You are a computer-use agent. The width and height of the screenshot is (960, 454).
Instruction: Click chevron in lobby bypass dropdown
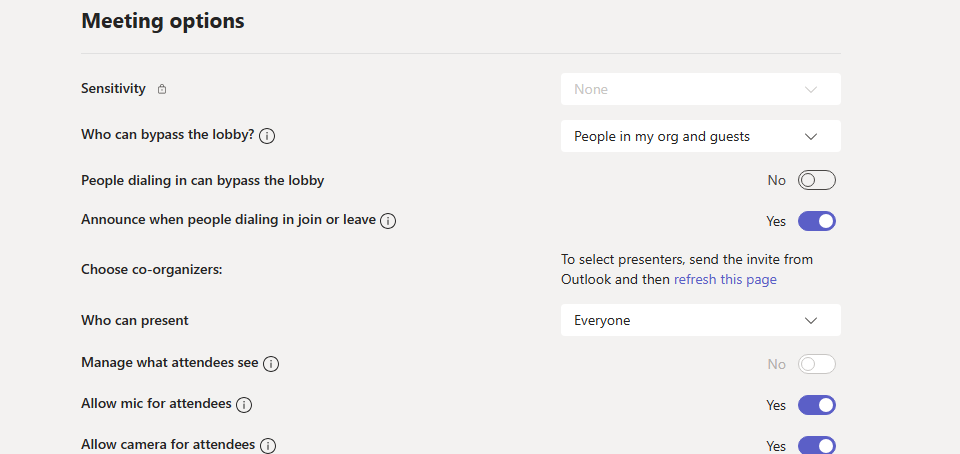tap(811, 136)
